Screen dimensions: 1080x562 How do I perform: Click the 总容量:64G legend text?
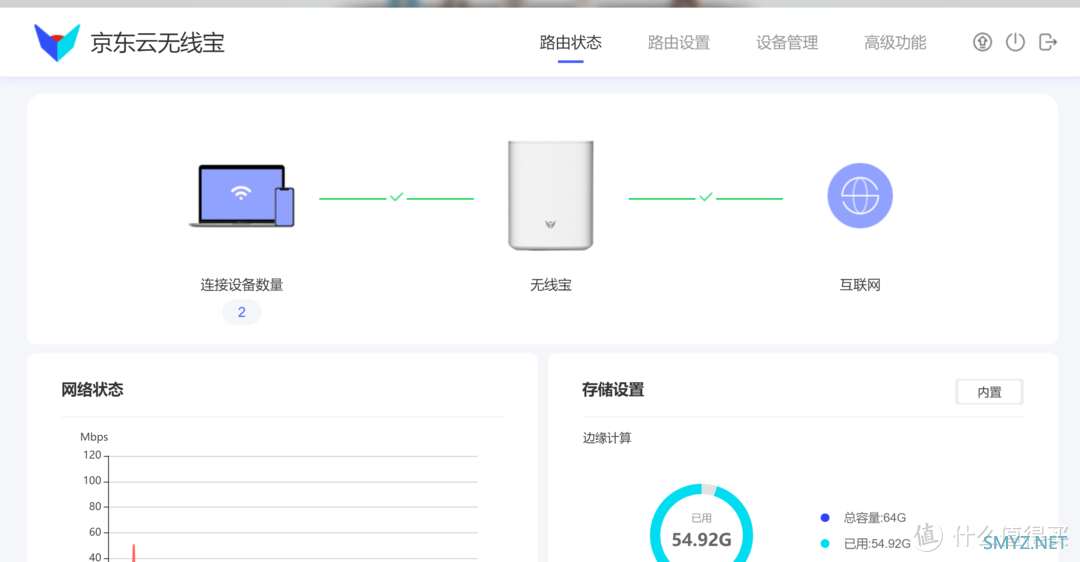click(x=875, y=518)
